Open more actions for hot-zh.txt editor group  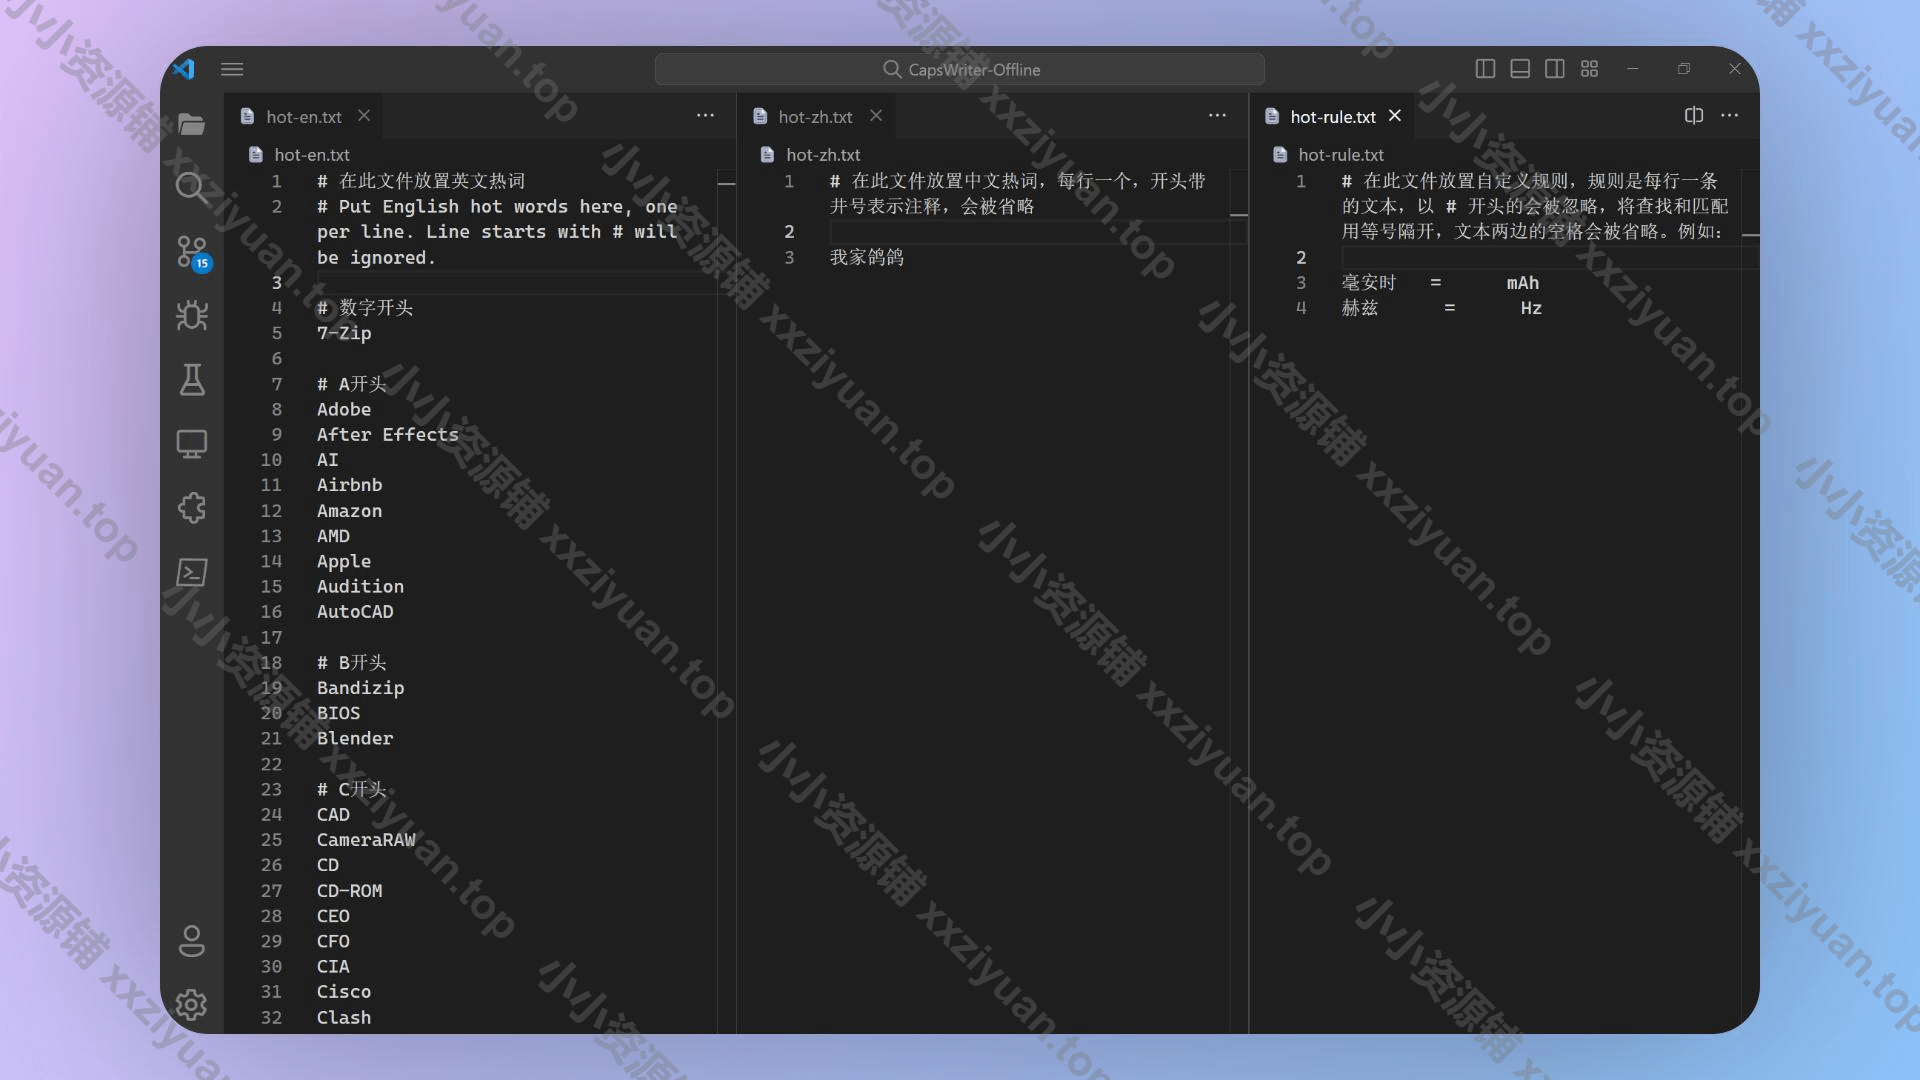[x=1217, y=115]
